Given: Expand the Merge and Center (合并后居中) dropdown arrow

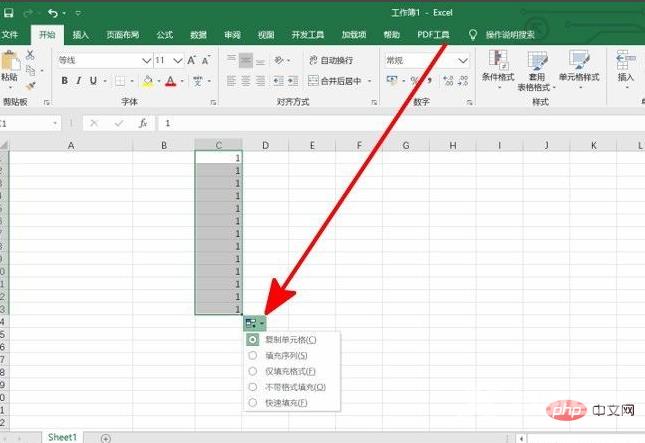Looking at the screenshot, I should [370, 81].
